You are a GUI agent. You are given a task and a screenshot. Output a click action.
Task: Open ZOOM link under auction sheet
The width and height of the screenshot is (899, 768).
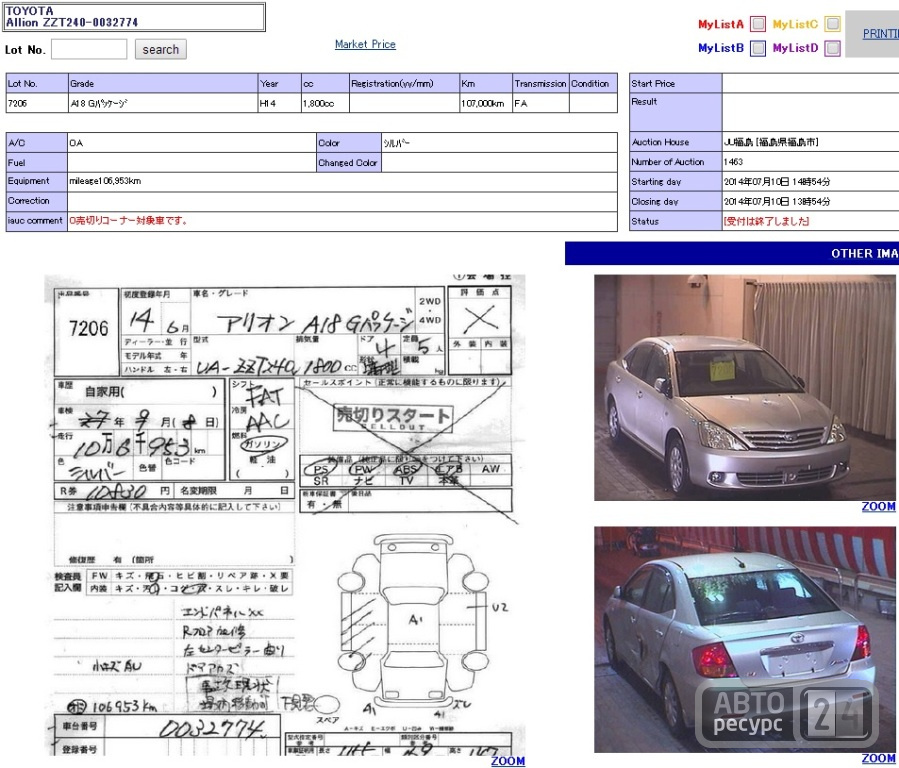508,761
